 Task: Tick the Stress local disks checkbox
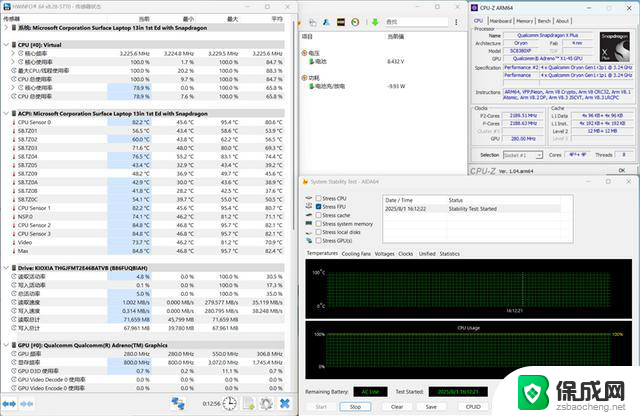pyautogui.click(x=318, y=232)
